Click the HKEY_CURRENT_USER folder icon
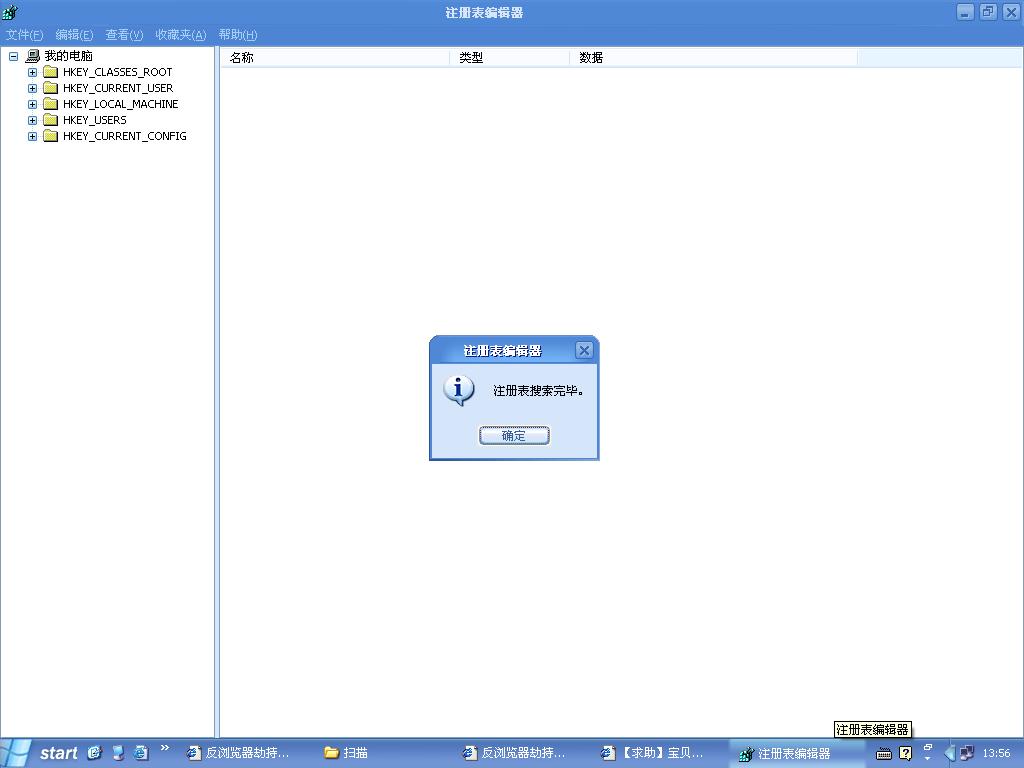 pyautogui.click(x=50, y=88)
